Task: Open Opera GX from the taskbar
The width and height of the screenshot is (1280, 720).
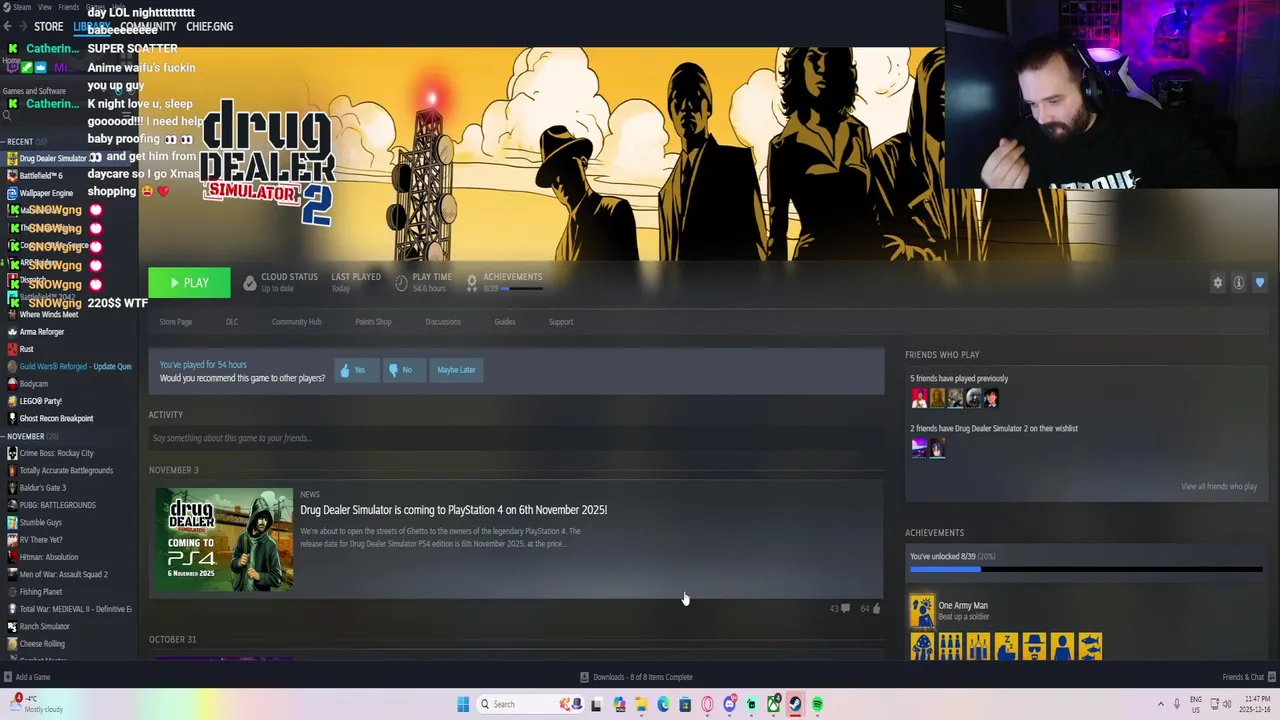Action: point(707,704)
